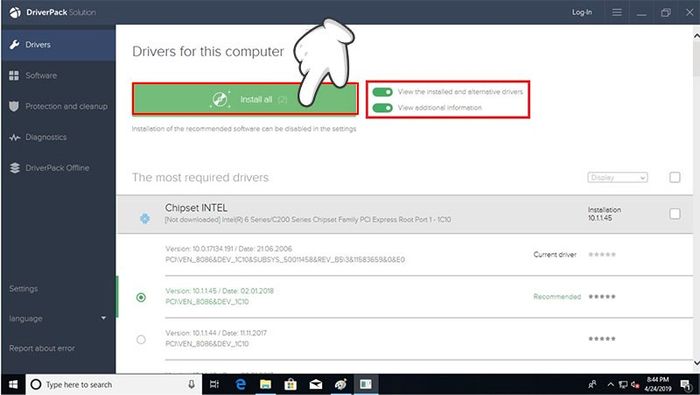The width and height of the screenshot is (700, 395).
Task: Click the Installation 10.1.1.45 text
Action: pyautogui.click(x=604, y=214)
